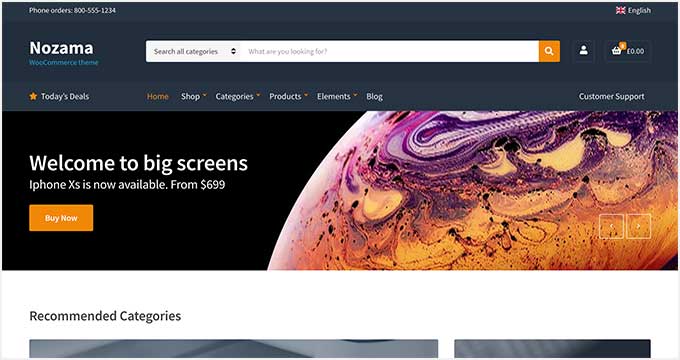The image size is (680, 360).
Task: Click the 'What are you looking for?' field
Action: [389, 51]
